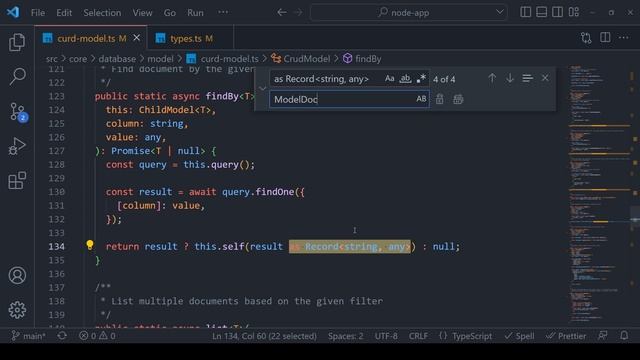
Task: Click database in the breadcrumb
Action: [117, 59]
